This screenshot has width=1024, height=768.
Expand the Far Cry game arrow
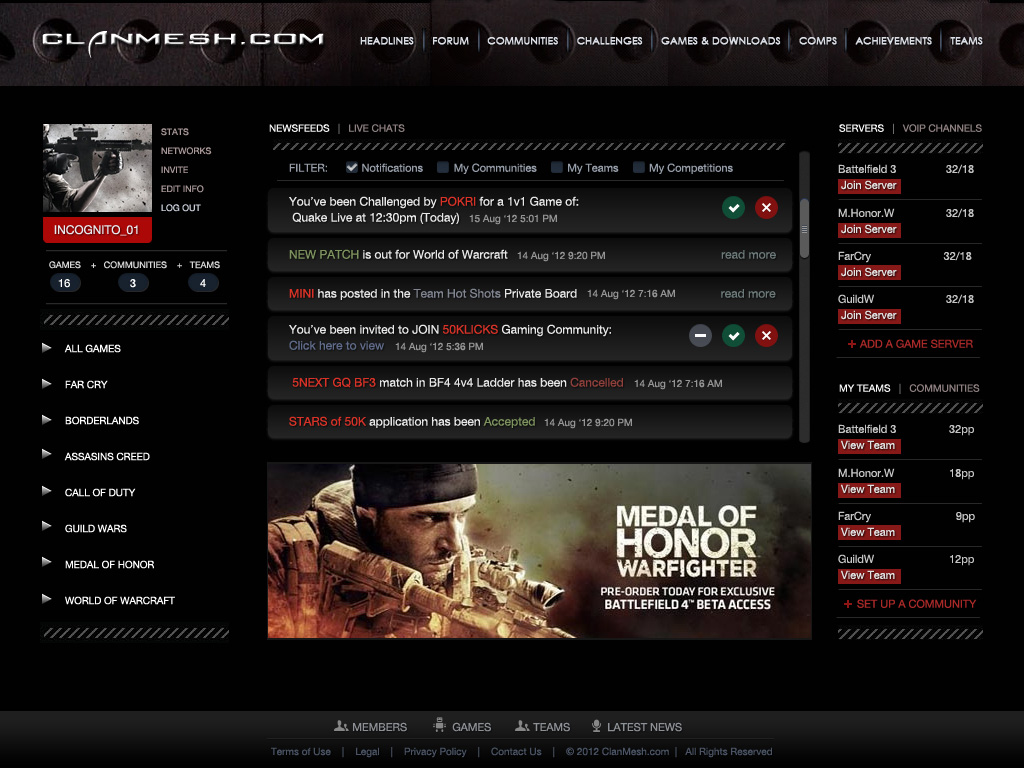(47, 384)
